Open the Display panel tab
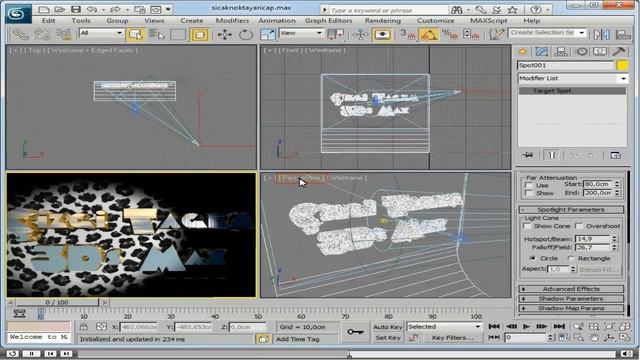Screen dimensions: 640x360 [600, 52]
